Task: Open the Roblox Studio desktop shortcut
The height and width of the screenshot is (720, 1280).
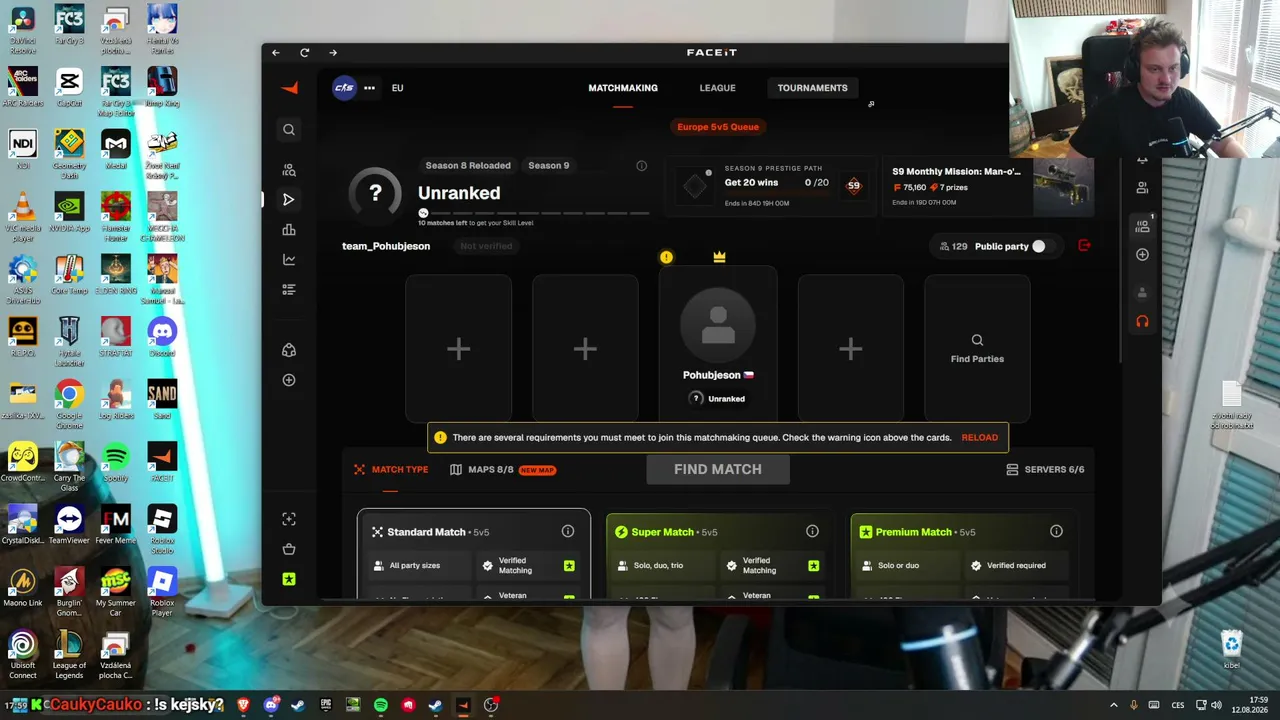Action: tap(162, 527)
